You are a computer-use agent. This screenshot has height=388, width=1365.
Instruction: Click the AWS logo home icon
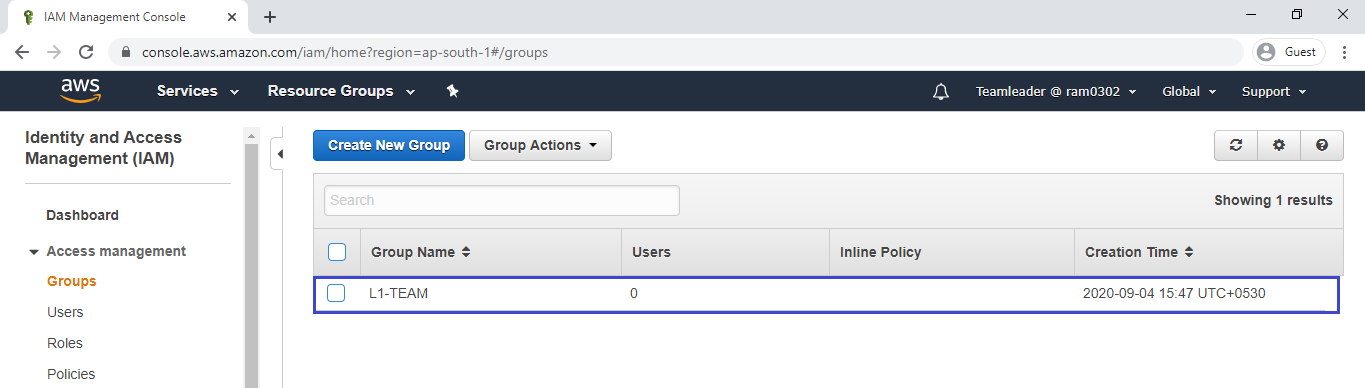click(x=80, y=91)
